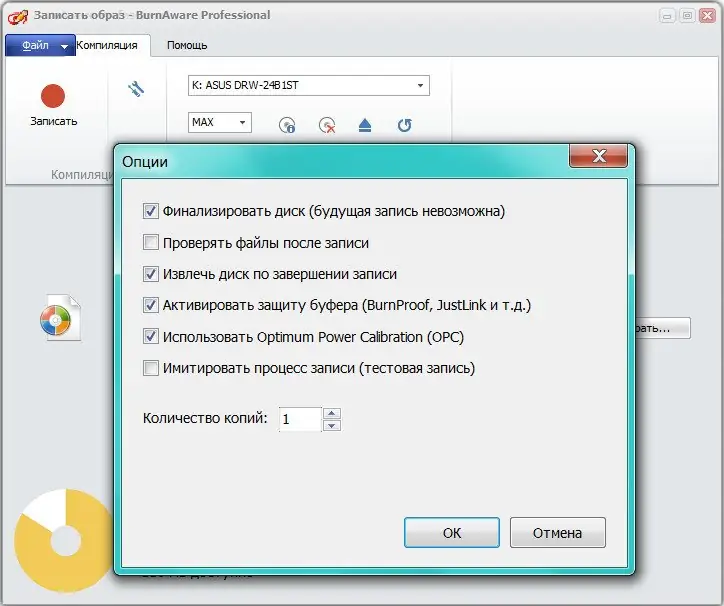Click the yellow disc usage pie chart
Viewport: 724px width, 606px height.
click(64, 540)
